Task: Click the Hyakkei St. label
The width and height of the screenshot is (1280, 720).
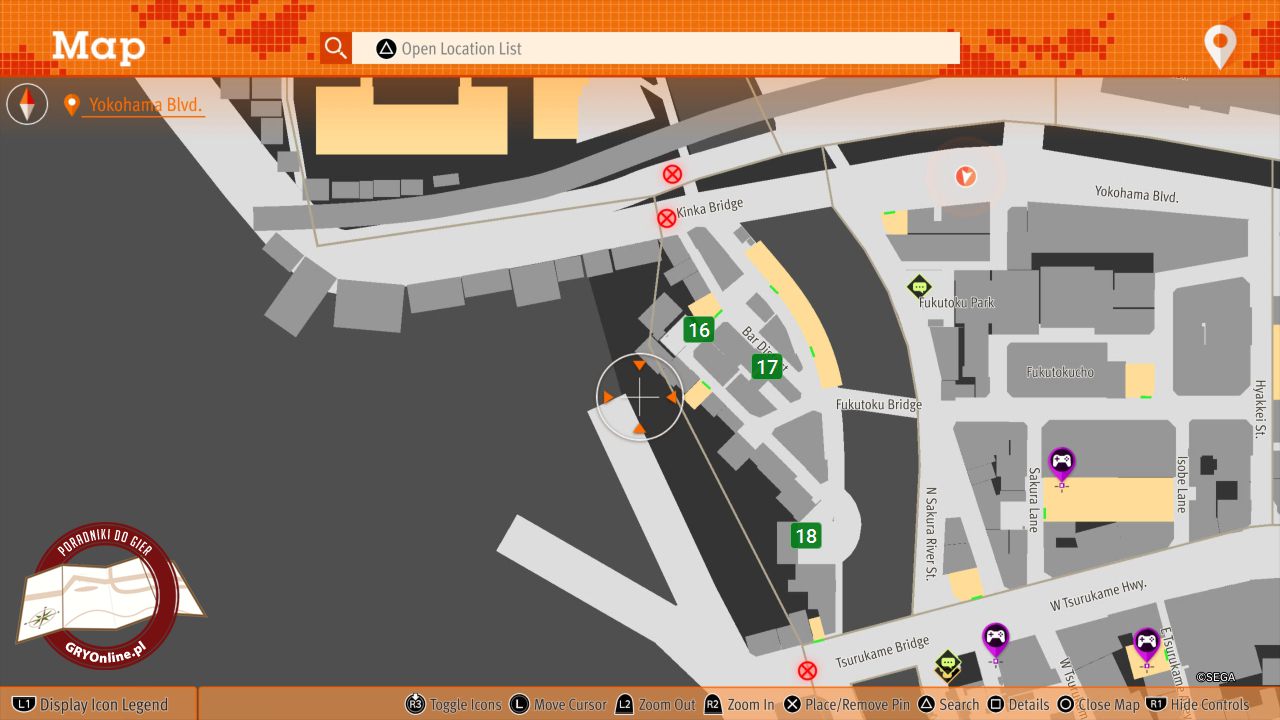Action: click(1260, 408)
